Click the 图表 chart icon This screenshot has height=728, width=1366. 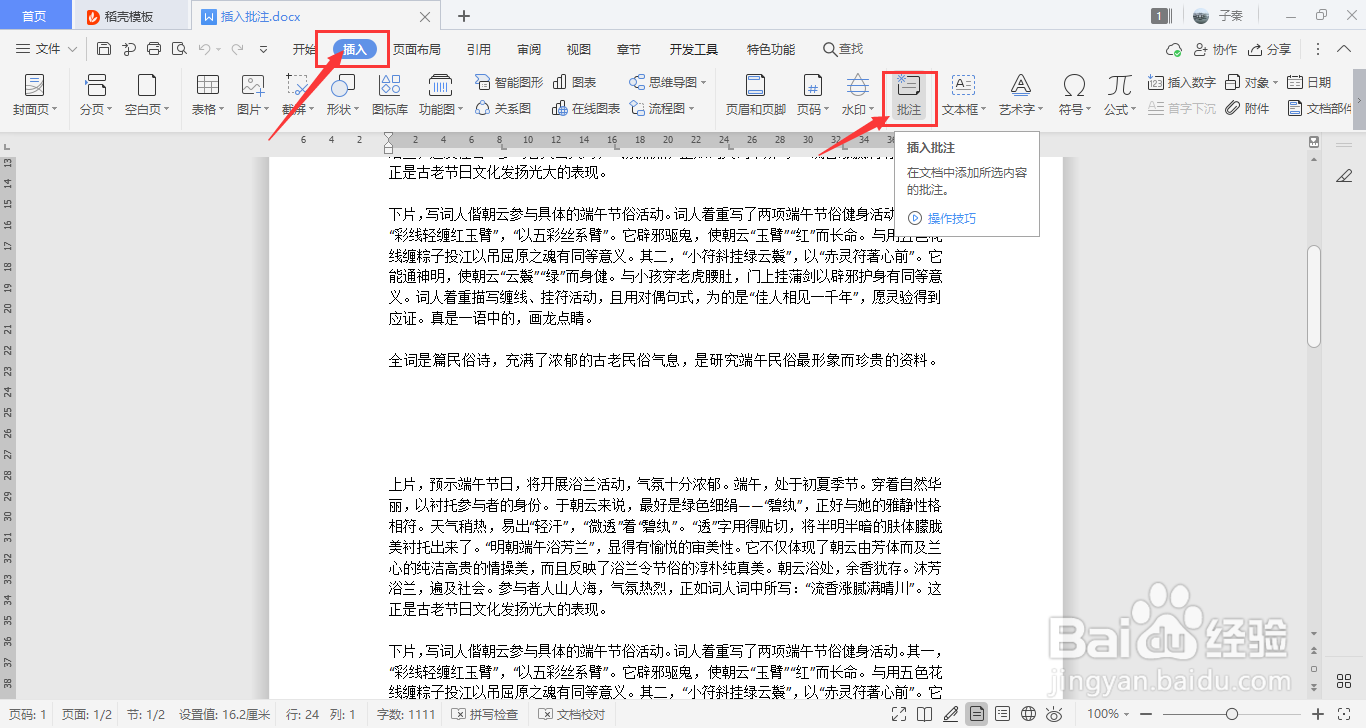click(x=574, y=82)
